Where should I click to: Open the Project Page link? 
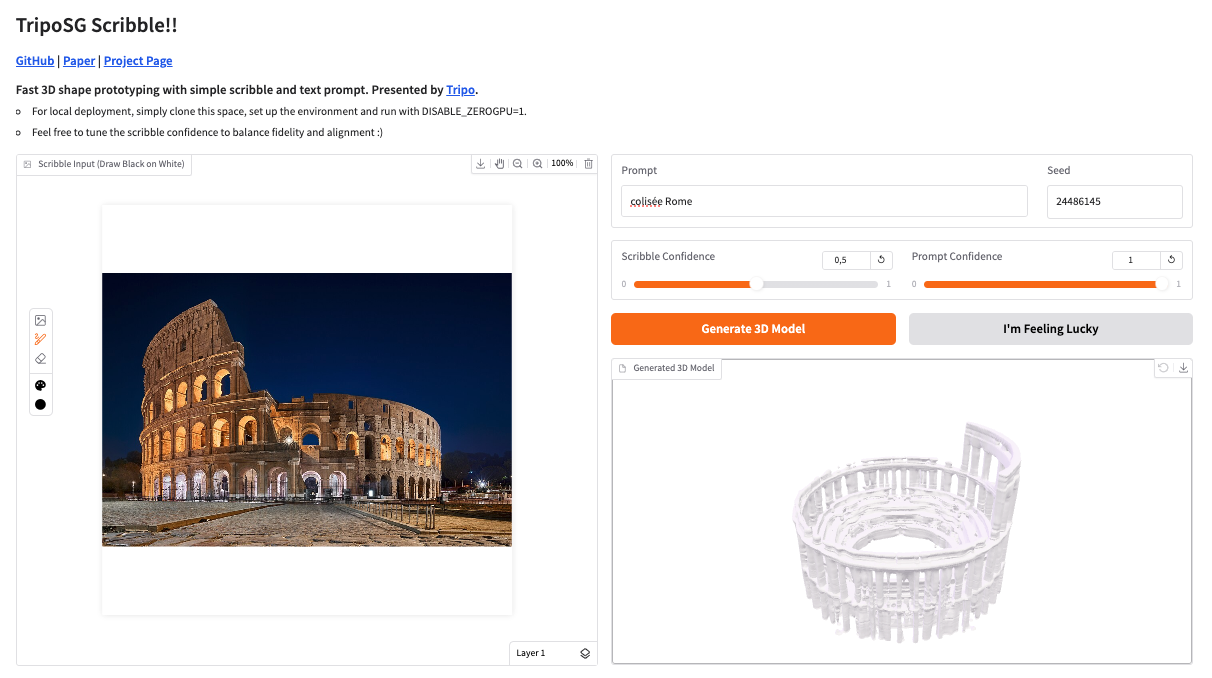click(138, 61)
